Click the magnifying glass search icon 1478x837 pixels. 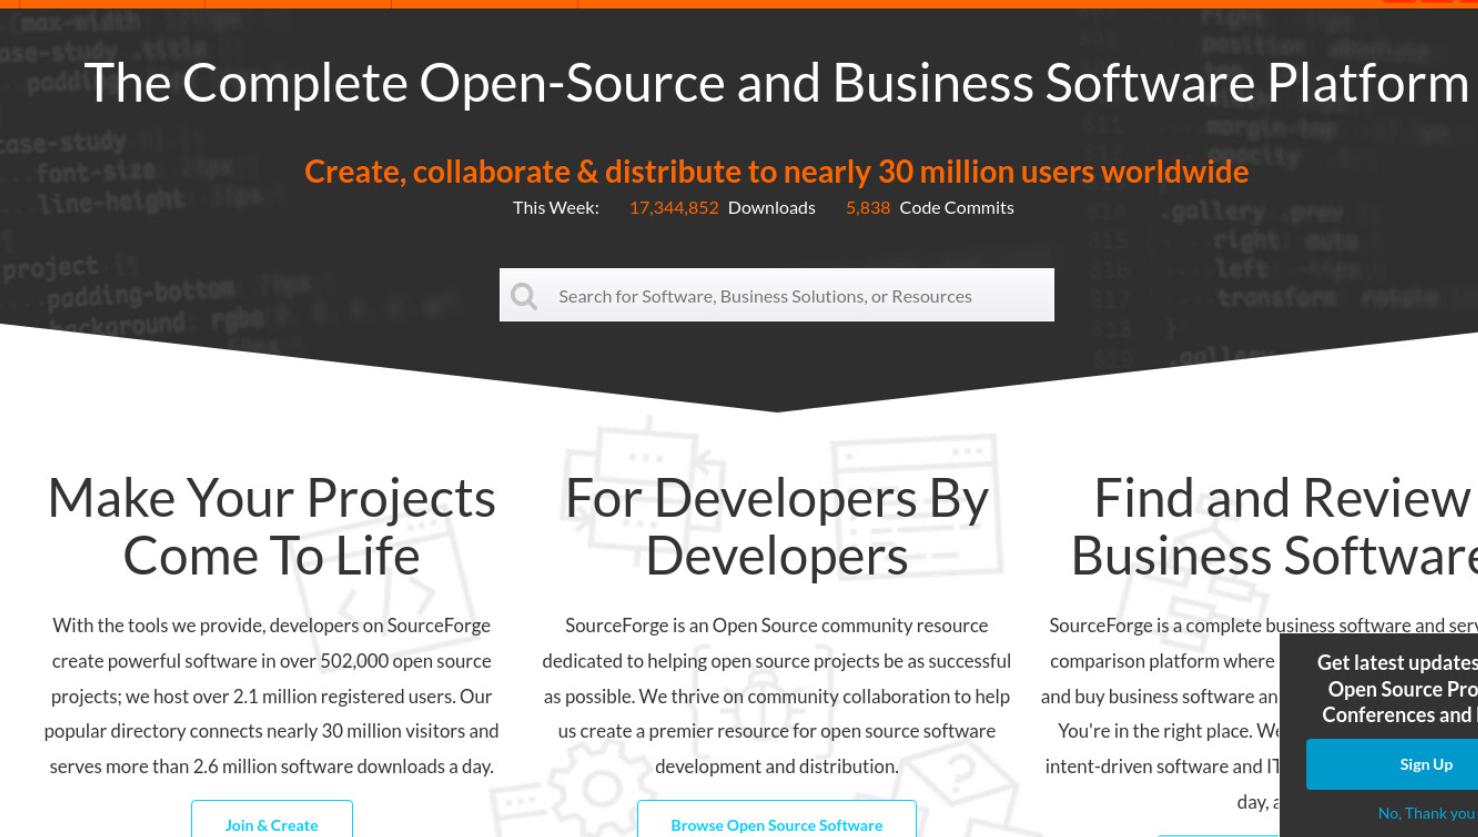523,296
